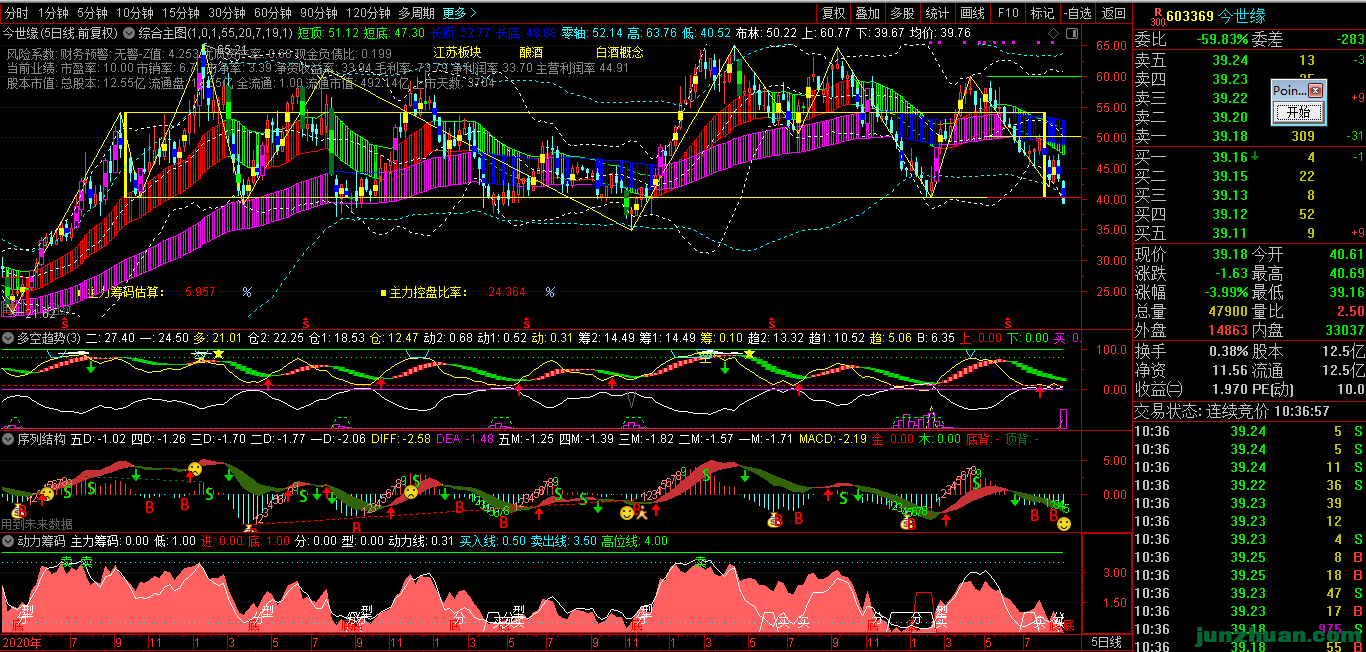Toggle 自选 watchlist membership
Image resolution: width=1366 pixels, height=652 pixels.
[1078, 13]
